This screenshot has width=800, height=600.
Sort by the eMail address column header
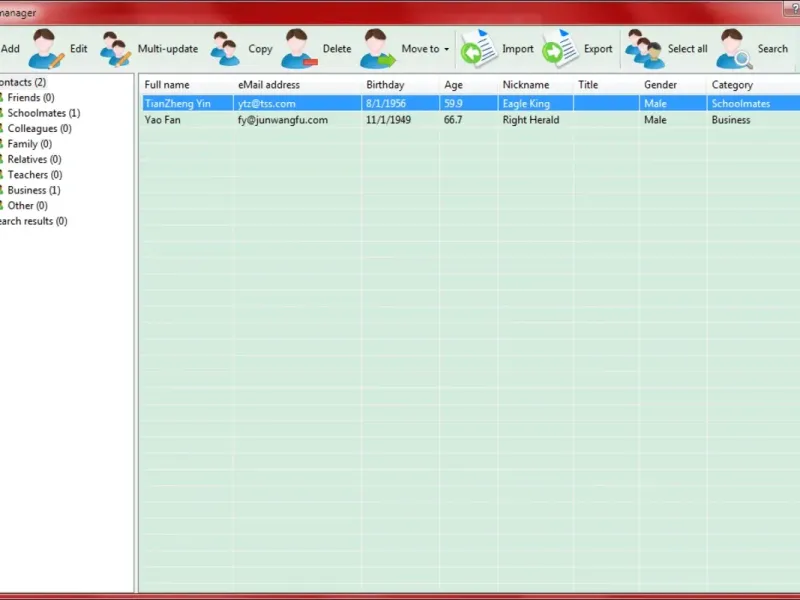[269, 85]
